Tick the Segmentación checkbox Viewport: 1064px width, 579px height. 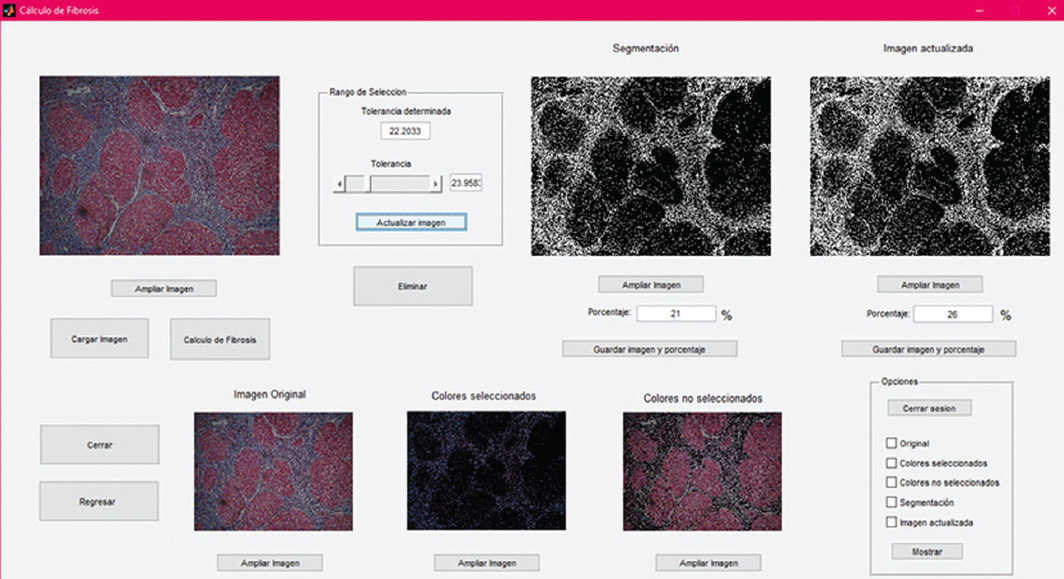(x=891, y=502)
